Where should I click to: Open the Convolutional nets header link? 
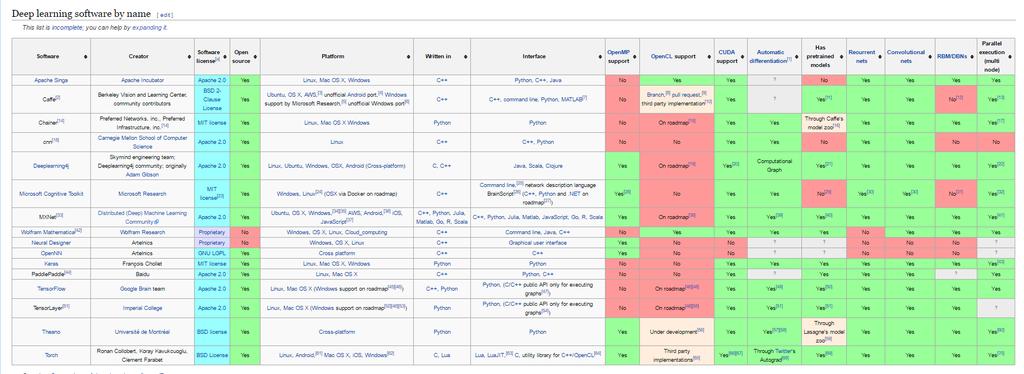tap(906, 56)
